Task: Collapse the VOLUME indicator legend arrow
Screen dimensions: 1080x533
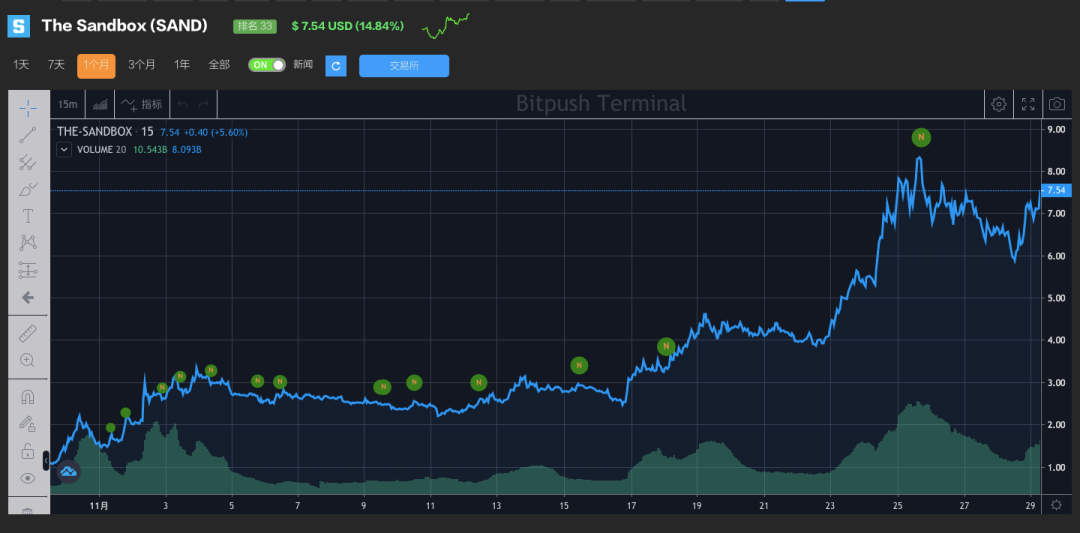Action: 64,149
